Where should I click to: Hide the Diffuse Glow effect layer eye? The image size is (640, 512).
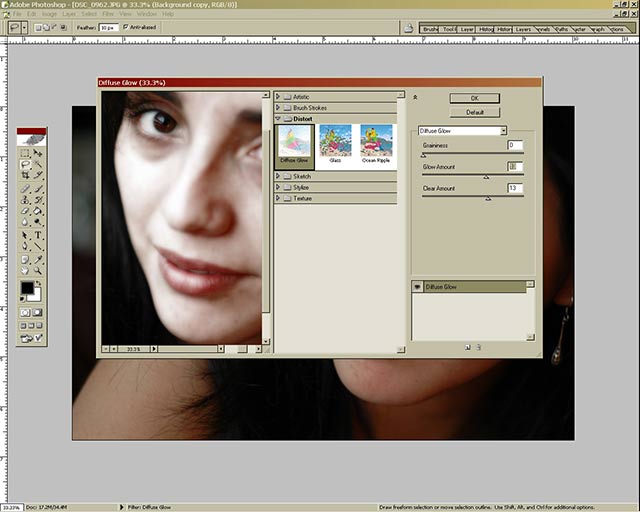(417, 287)
